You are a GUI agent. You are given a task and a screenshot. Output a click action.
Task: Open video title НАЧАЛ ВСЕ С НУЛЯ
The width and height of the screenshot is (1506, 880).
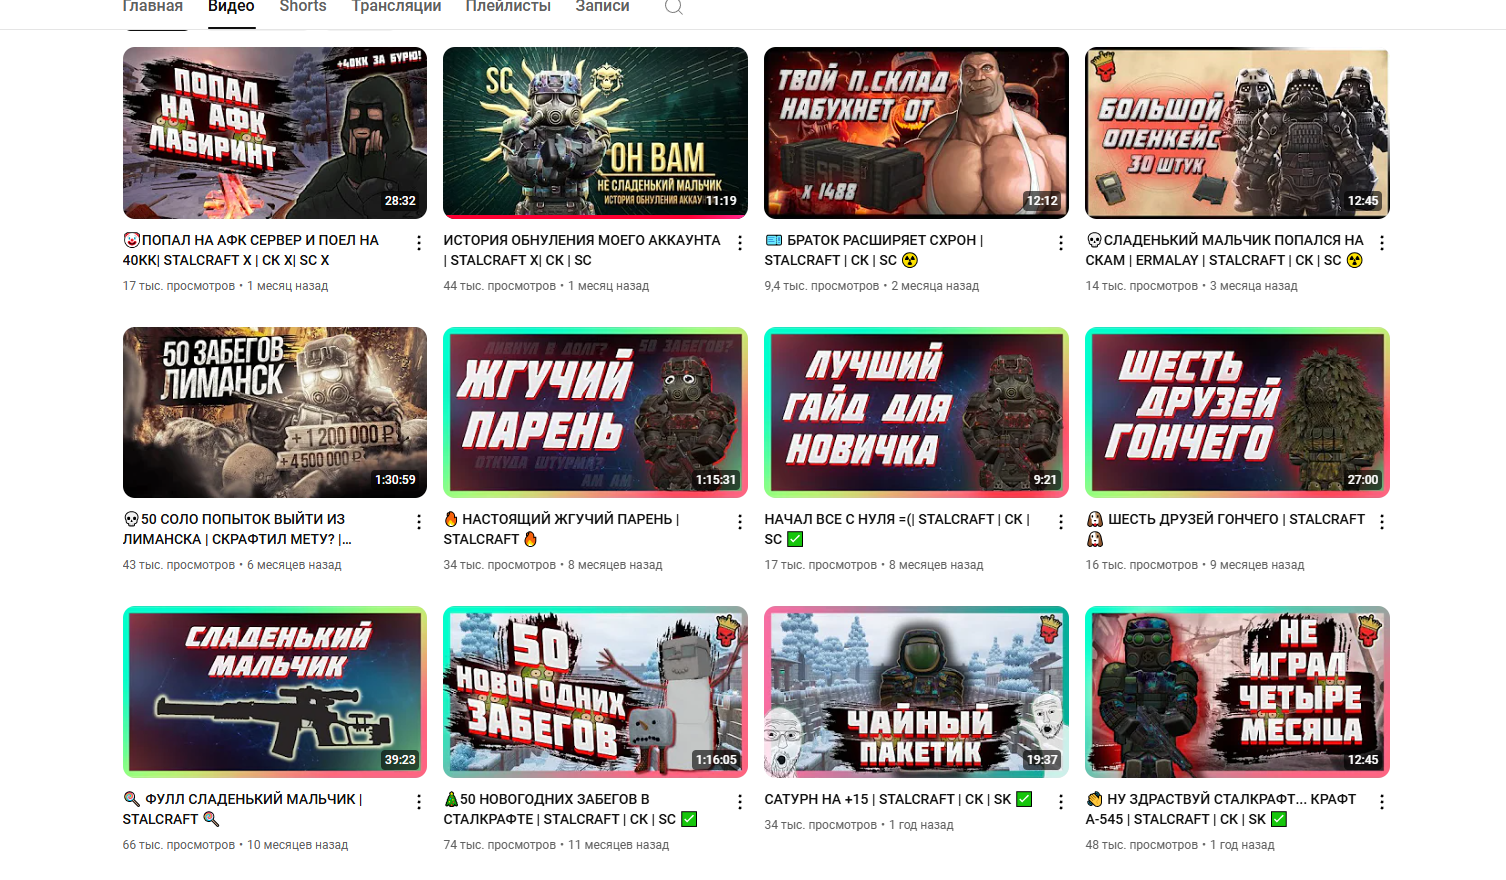point(897,529)
